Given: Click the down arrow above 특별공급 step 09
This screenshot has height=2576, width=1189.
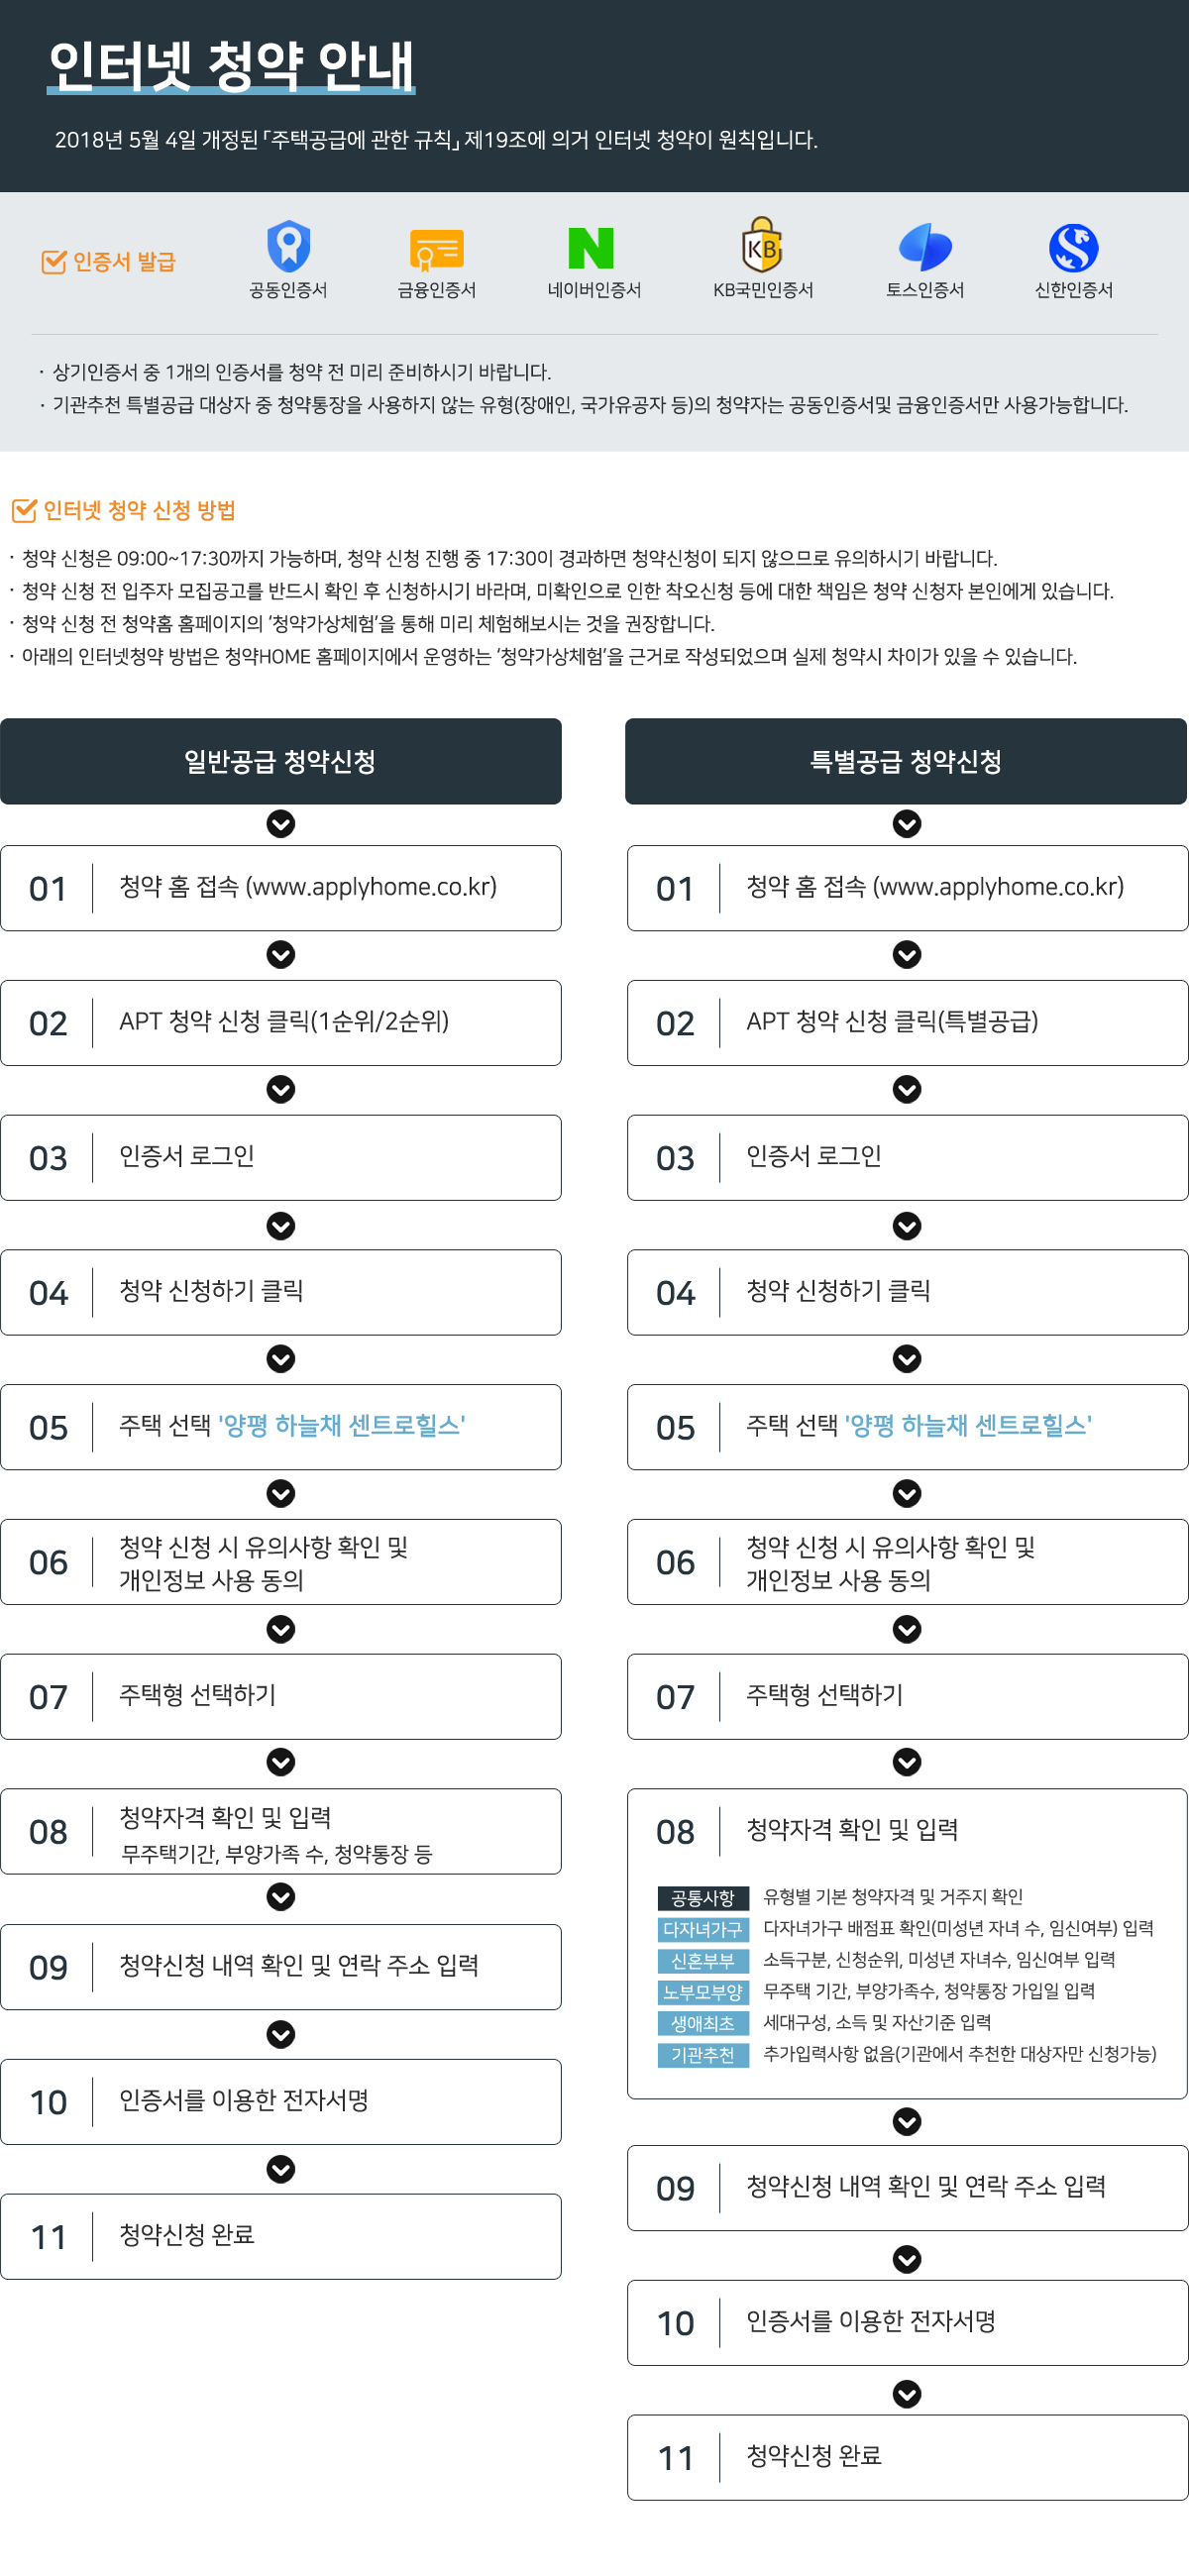Looking at the screenshot, I should coord(907,2121).
